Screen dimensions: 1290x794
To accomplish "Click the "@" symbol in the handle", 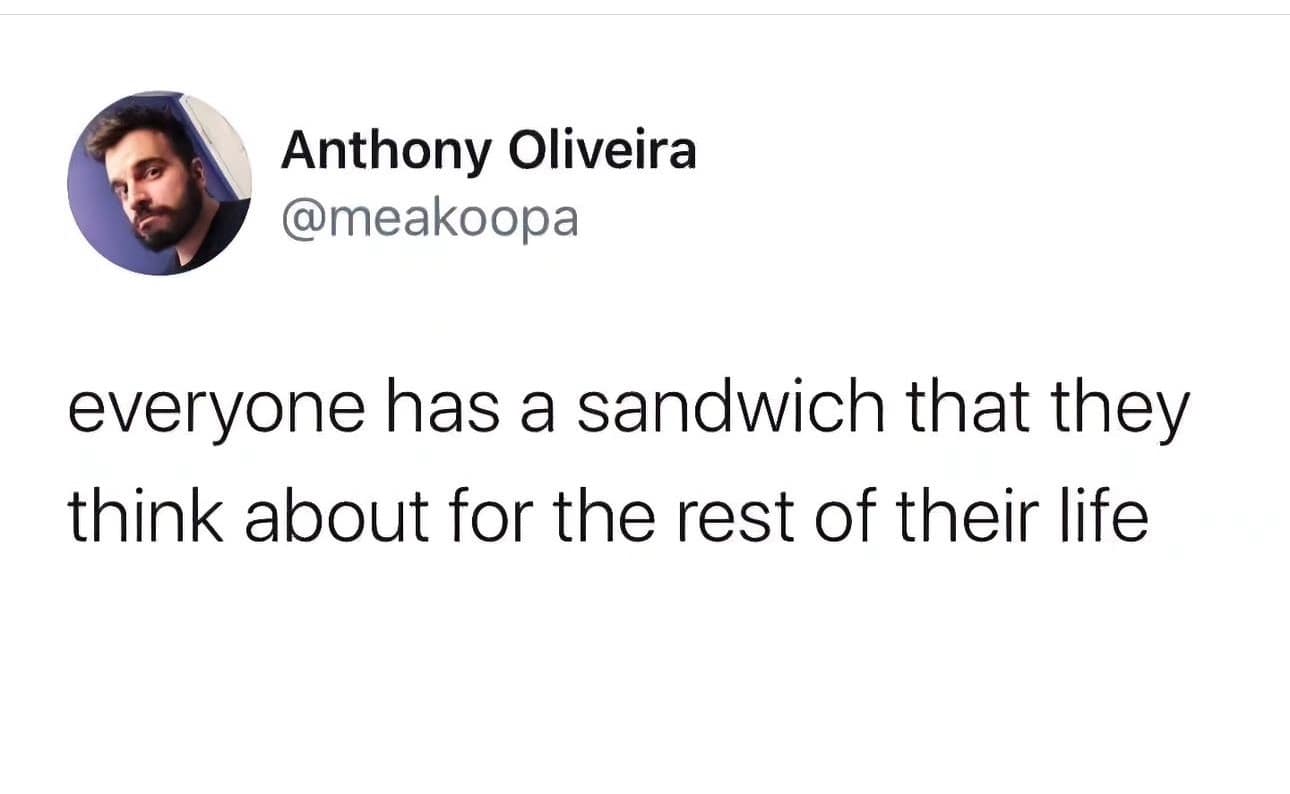I will click(x=299, y=218).
